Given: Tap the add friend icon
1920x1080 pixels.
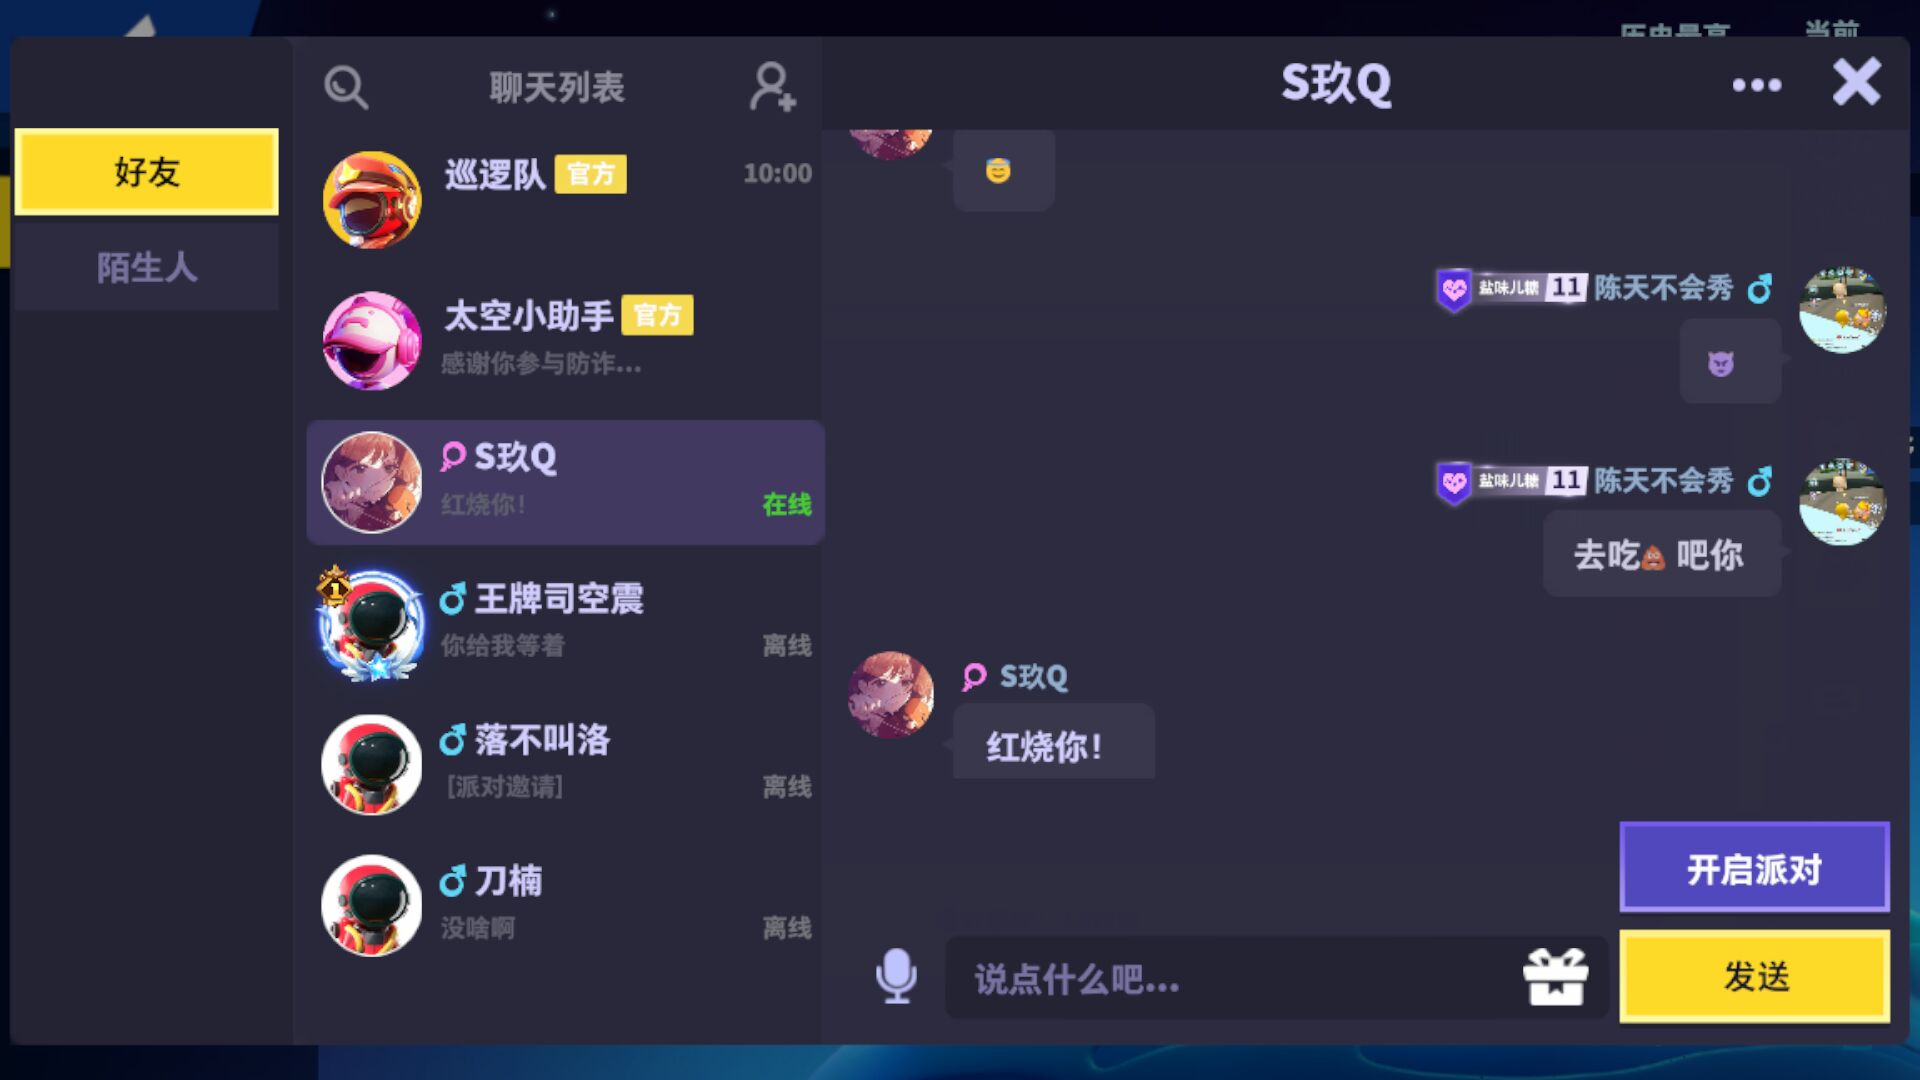Looking at the screenshot, I should [x=772, y=87].
